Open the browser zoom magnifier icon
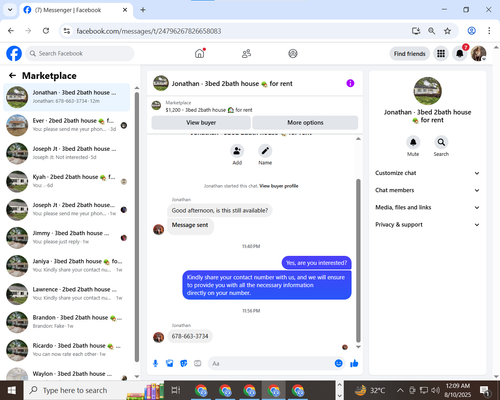Image resolution: width=500 pixels, height=400 pixels. (x=431, y=31)
